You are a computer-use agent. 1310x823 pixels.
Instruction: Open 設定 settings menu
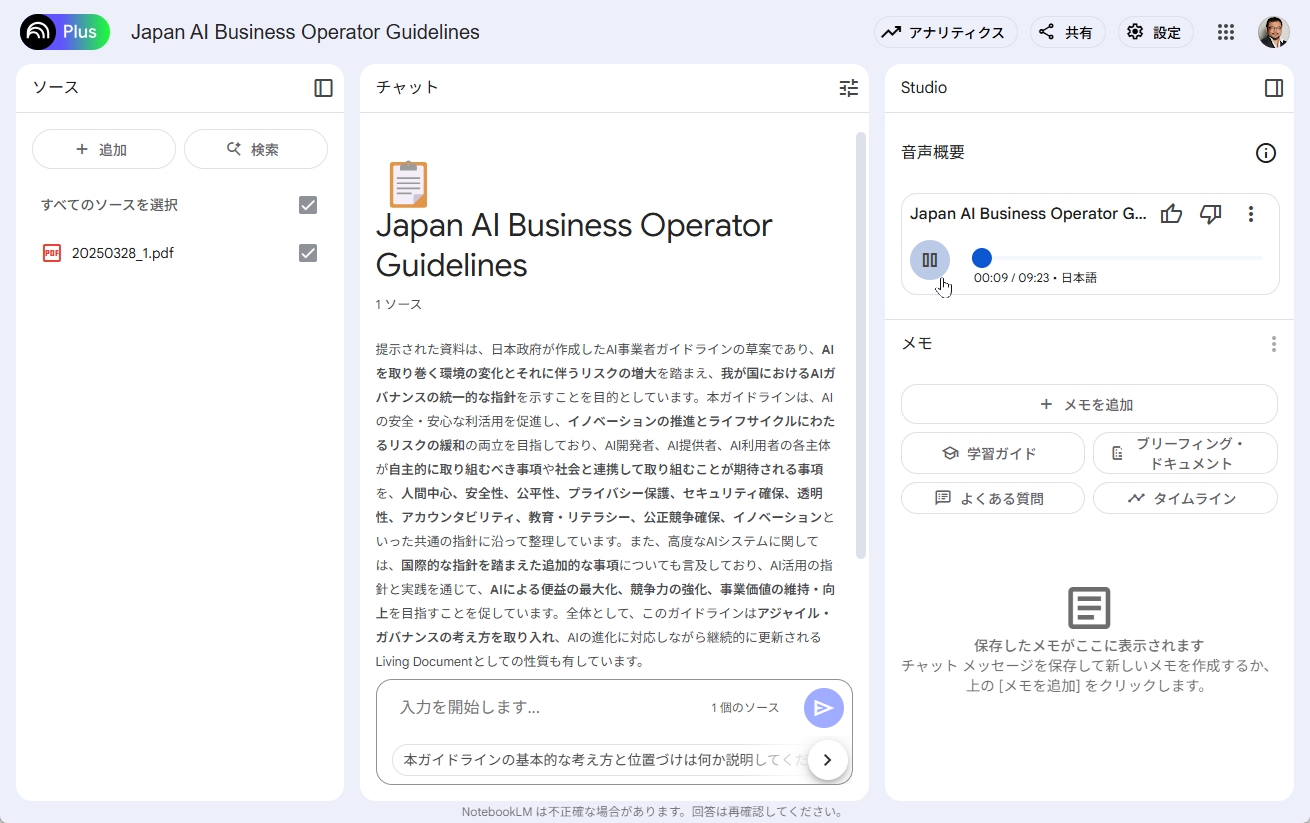click(x=1155, y=32)
